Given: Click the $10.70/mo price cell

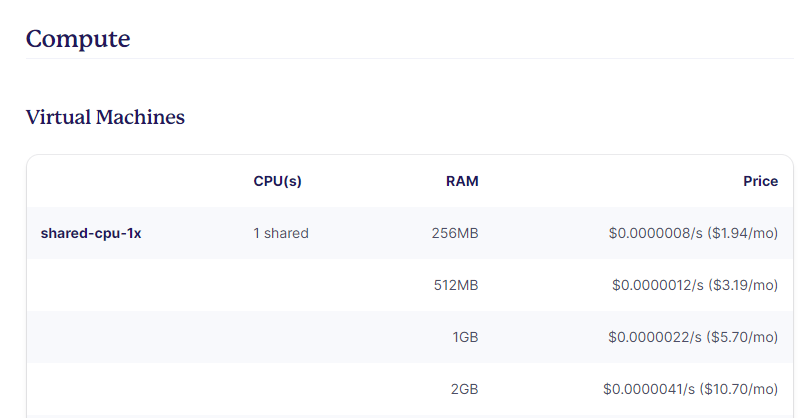Looking at the screenshot, I should (x=690, y=389).
